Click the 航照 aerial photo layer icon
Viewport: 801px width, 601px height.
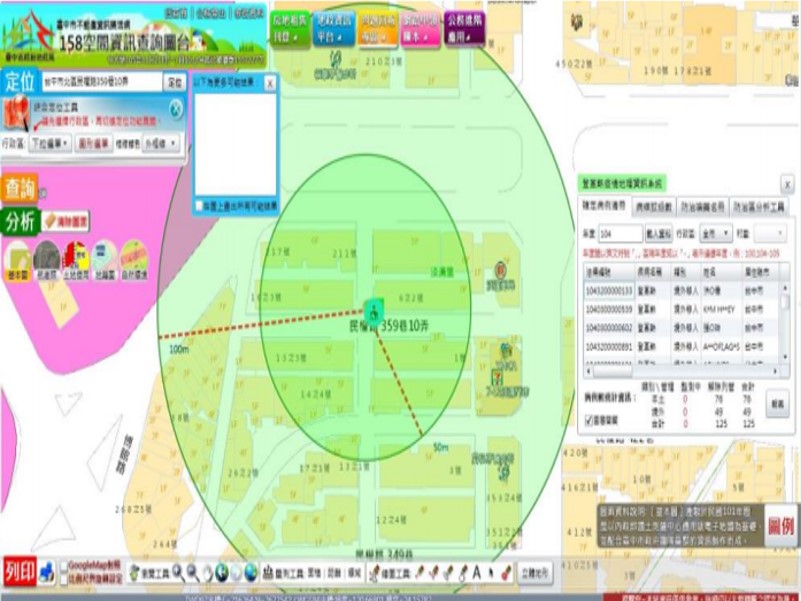[46, 259]
